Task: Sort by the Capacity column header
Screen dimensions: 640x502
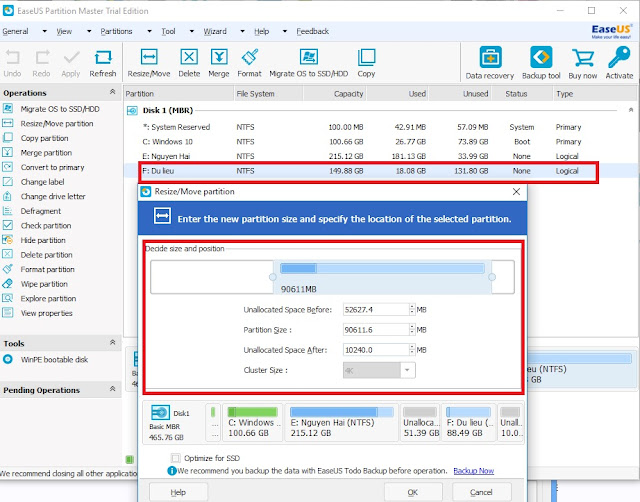Action: tap(334, 94)
